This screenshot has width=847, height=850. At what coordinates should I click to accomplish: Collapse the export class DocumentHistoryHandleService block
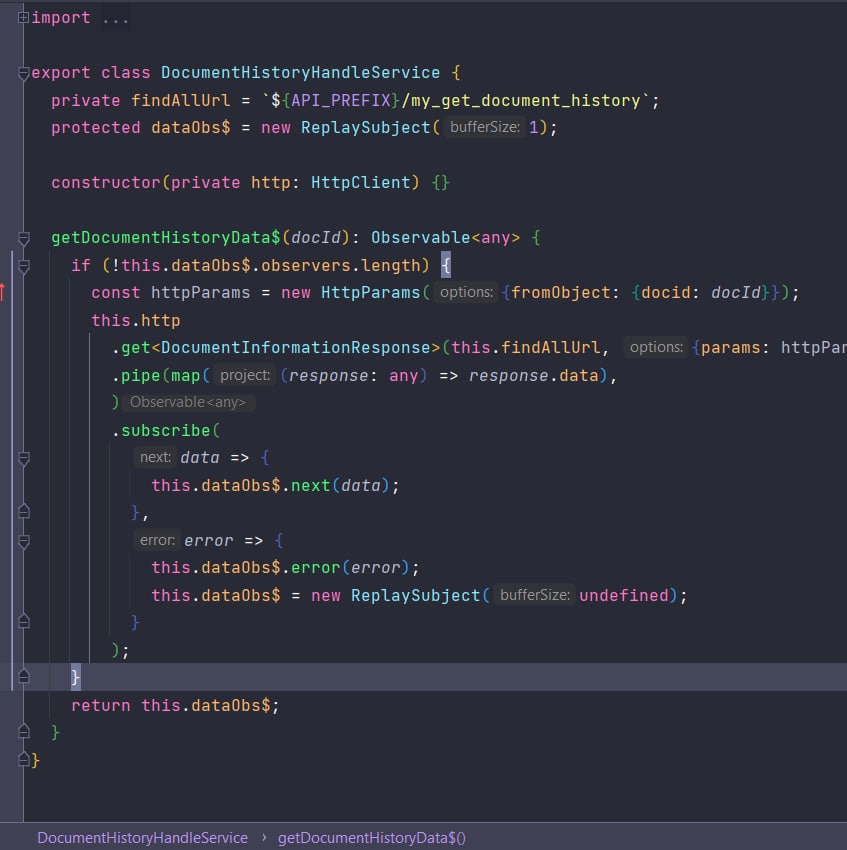point(23,73)
